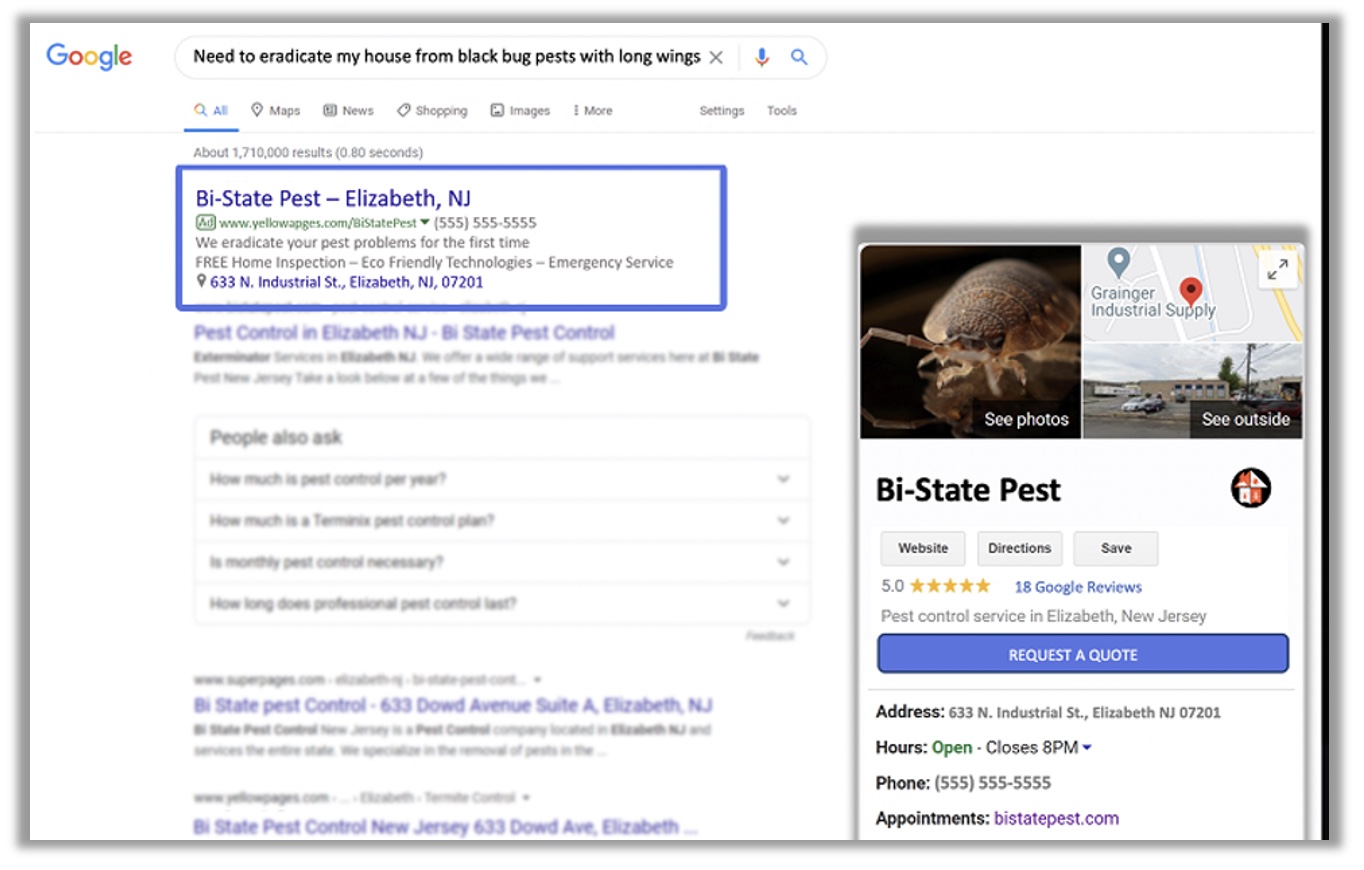Click the Google logo
The height and width of the screenshot is (870, 1364).
click(89, 57)
